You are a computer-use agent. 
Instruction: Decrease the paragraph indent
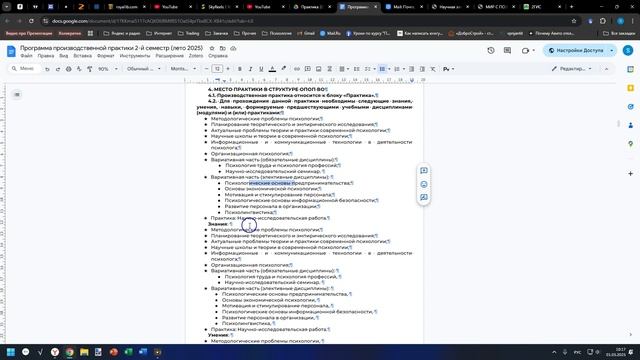coord(411,69)
